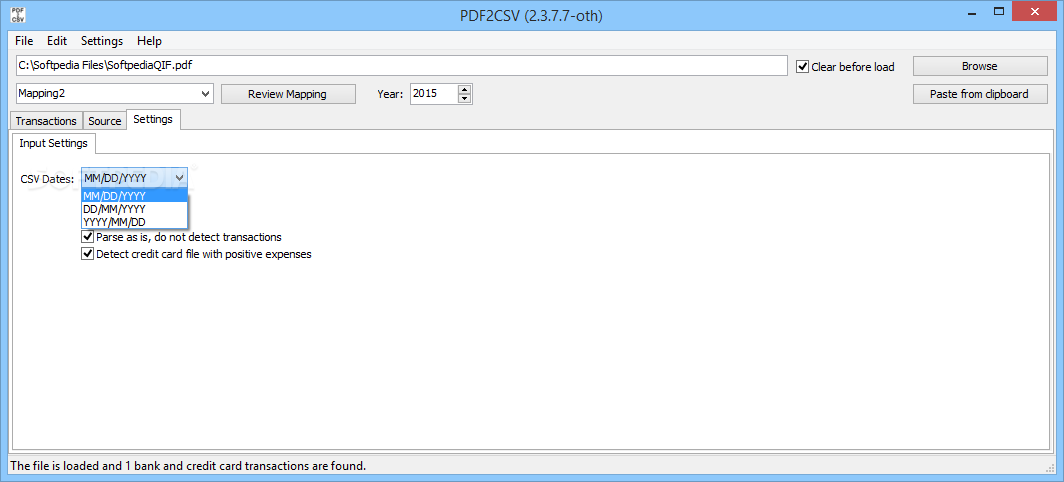This screenshot has width=1064, height=482.
Task: Open the Settings menu in menu bar
Action: click(102, 41)
